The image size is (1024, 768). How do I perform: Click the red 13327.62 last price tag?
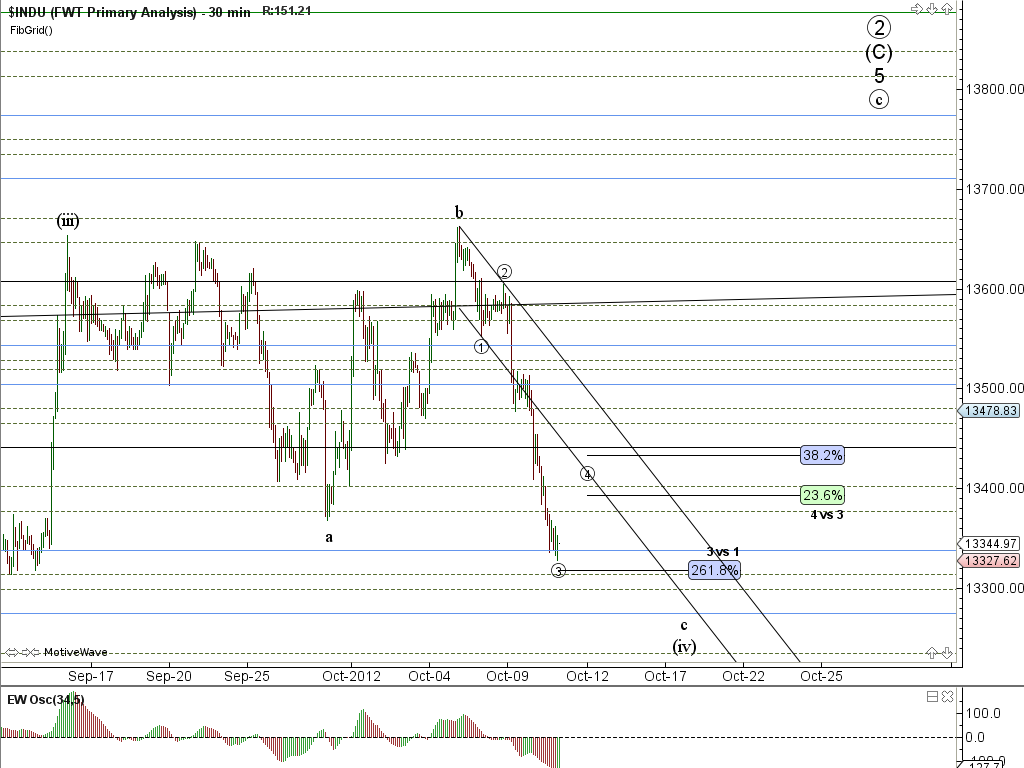pos(988,561)
